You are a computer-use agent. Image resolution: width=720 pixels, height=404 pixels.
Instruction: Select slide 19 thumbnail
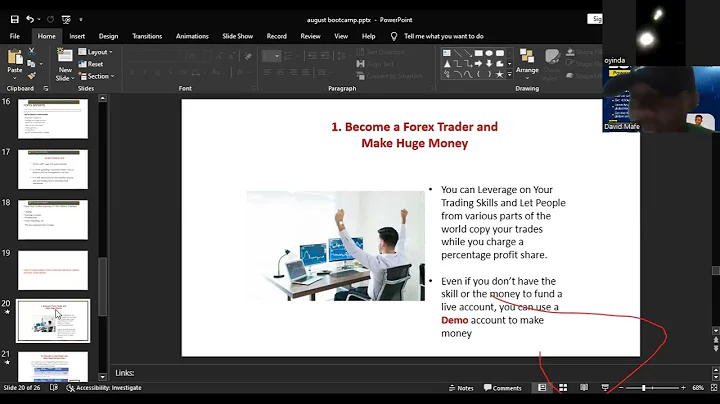click(53, 270)
